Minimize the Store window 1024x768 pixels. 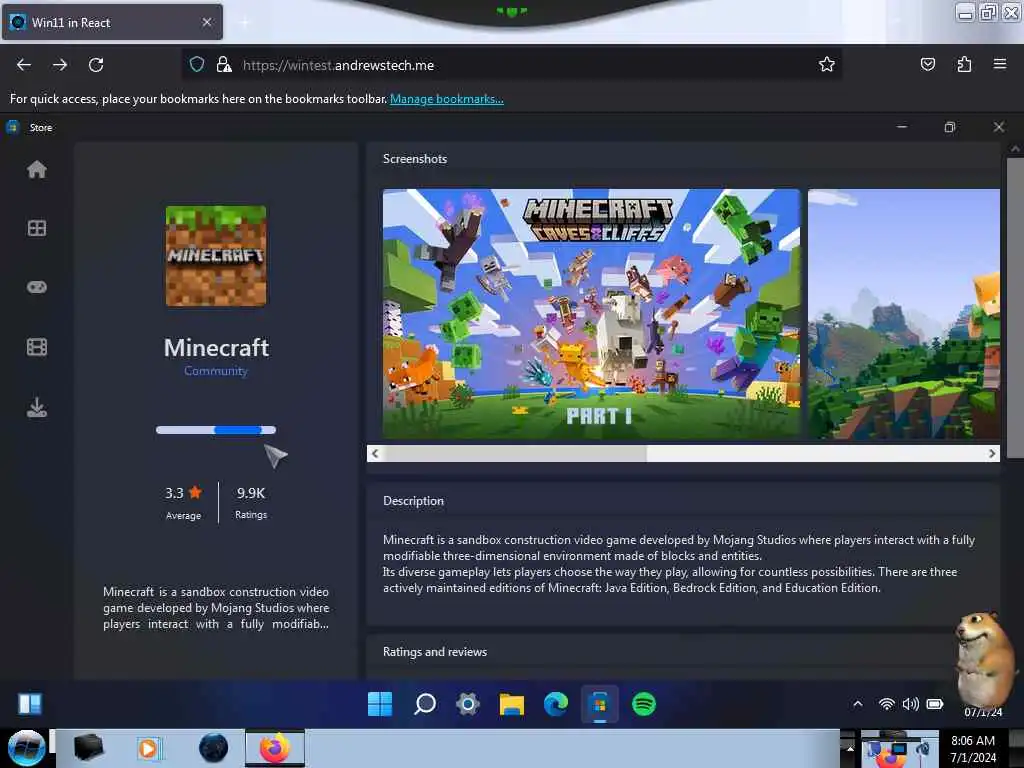tap(902, 127)
